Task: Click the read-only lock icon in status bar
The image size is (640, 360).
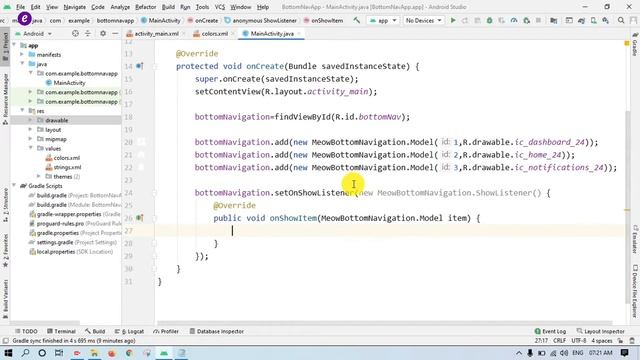Action: tap(620, 340)
